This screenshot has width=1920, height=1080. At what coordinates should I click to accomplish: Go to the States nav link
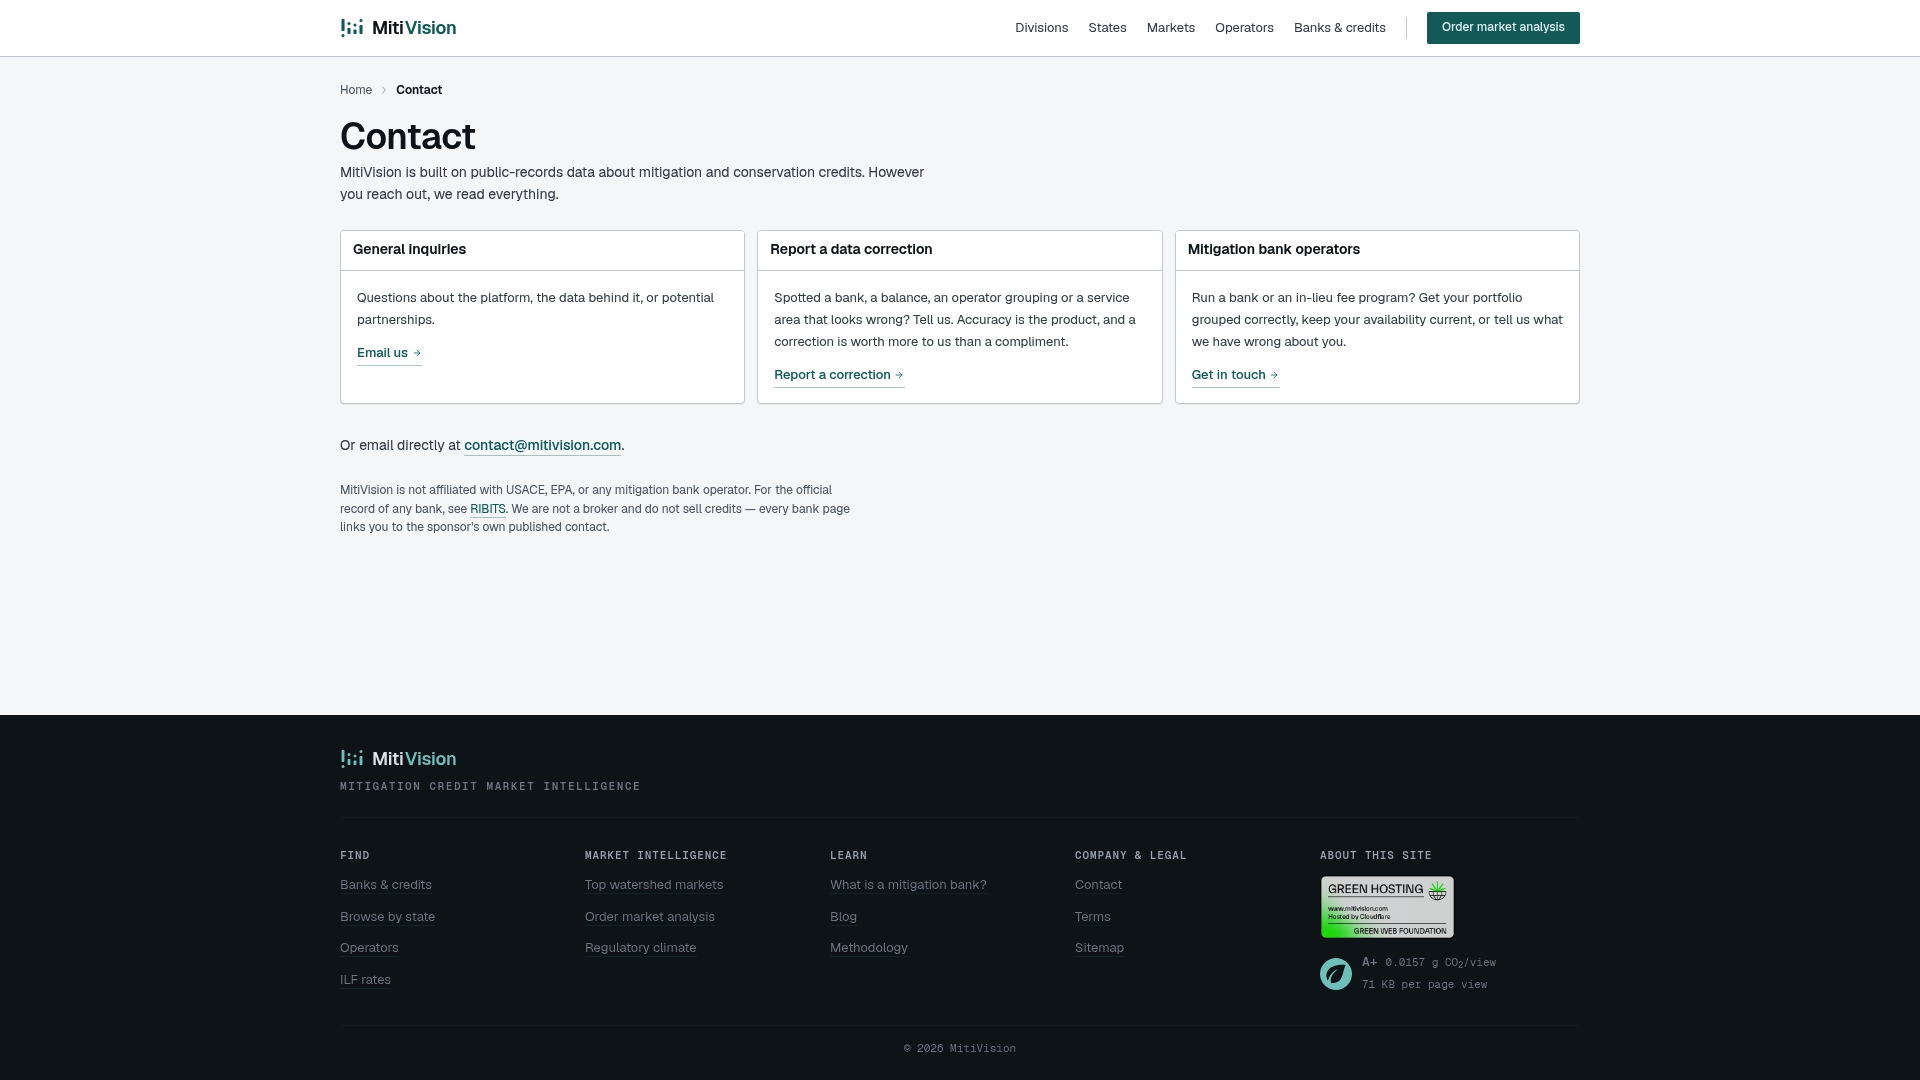pyautogui.click(x=1107, y=28)
